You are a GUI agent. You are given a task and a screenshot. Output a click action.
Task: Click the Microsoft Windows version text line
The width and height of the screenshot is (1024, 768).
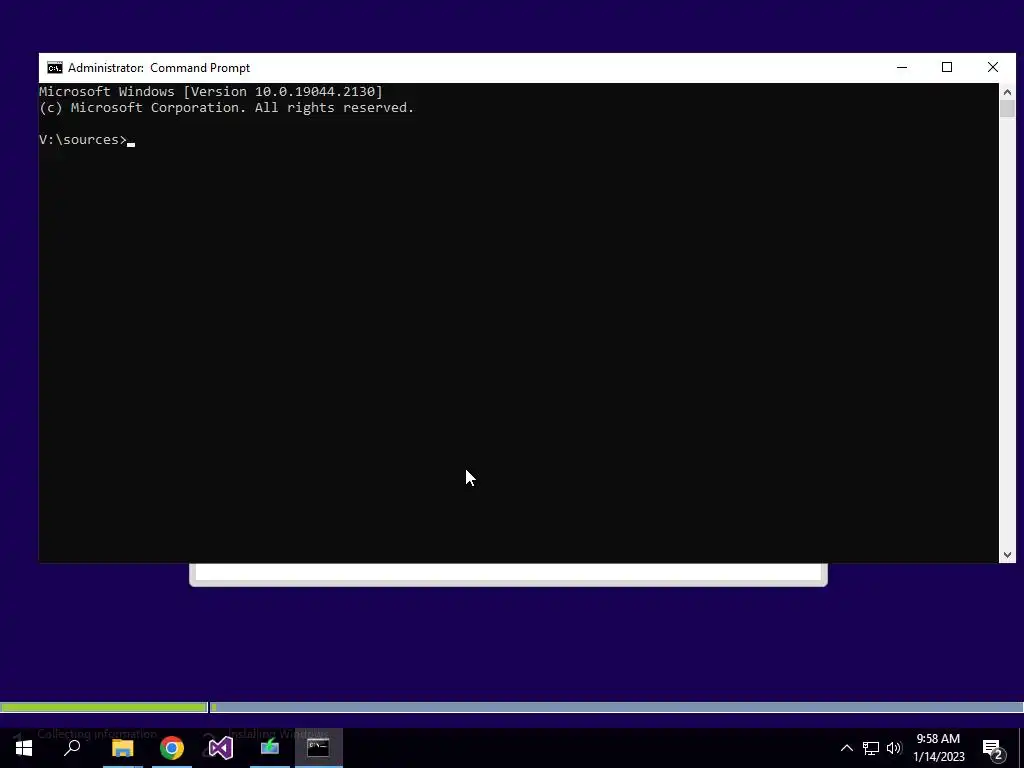click(x=211, y=91)
